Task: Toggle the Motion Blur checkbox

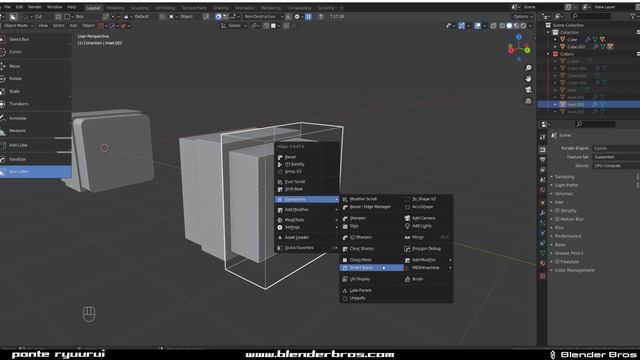Action: coord(557,219)
